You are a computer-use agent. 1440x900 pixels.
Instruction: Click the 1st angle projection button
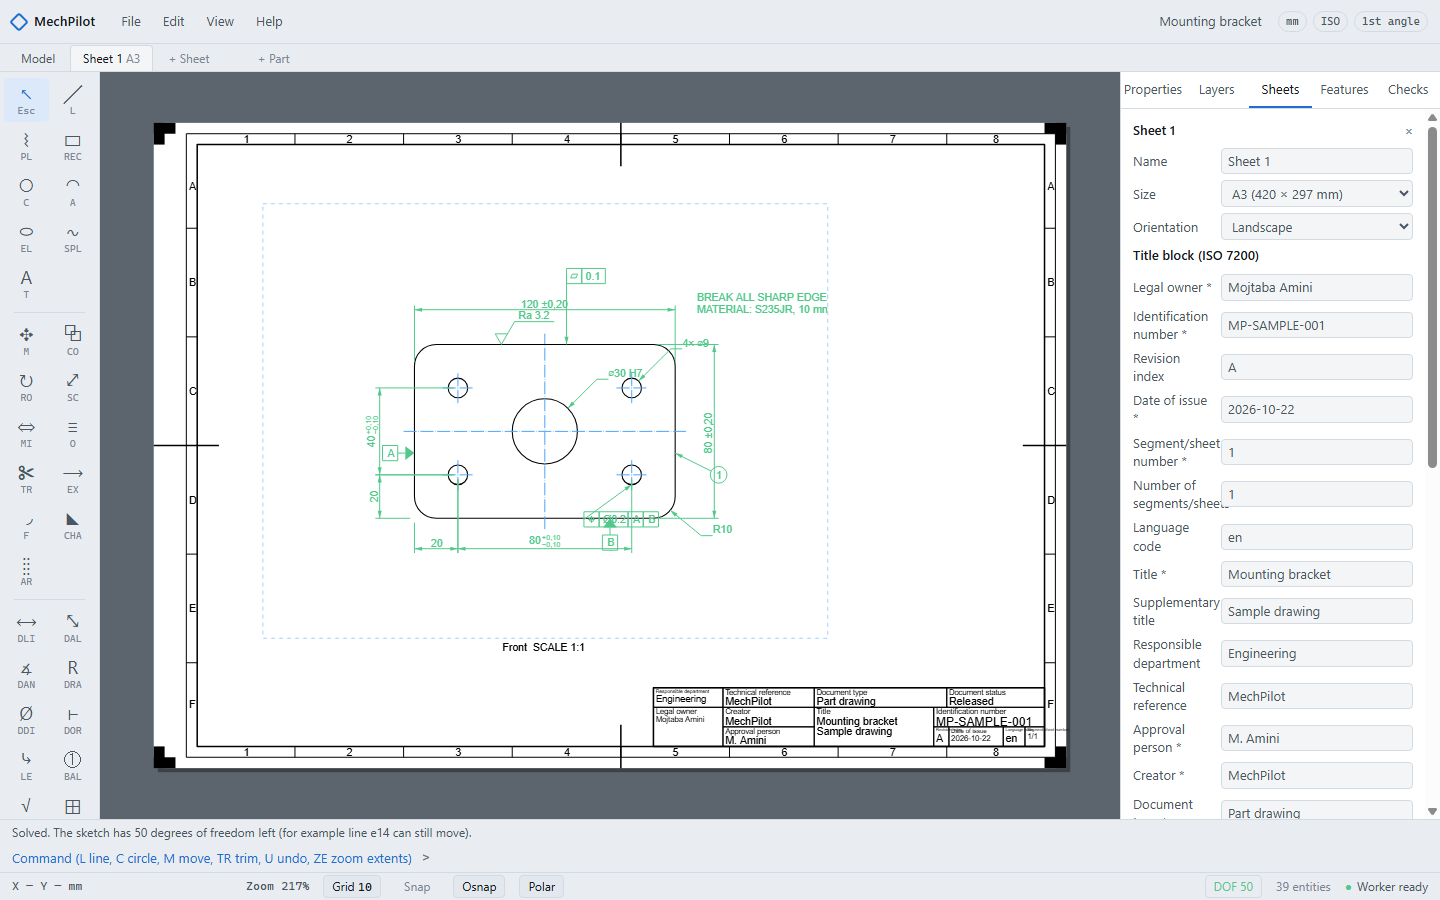coord(1391,21)
